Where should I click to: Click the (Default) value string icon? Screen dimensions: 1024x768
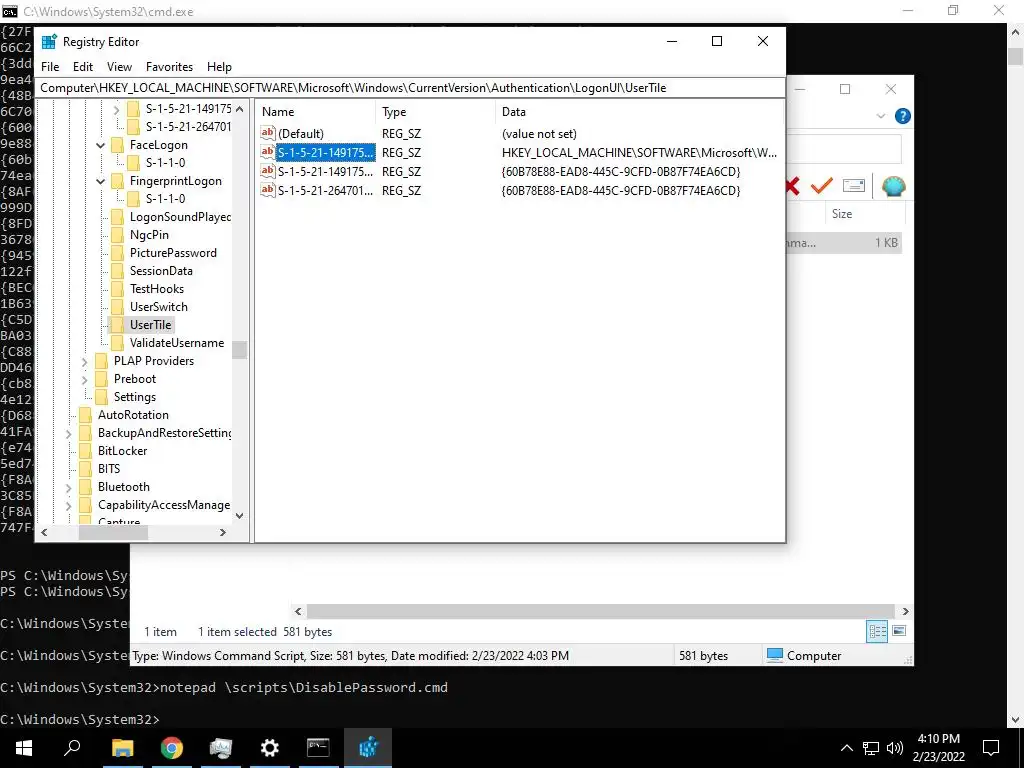(267, 133)
